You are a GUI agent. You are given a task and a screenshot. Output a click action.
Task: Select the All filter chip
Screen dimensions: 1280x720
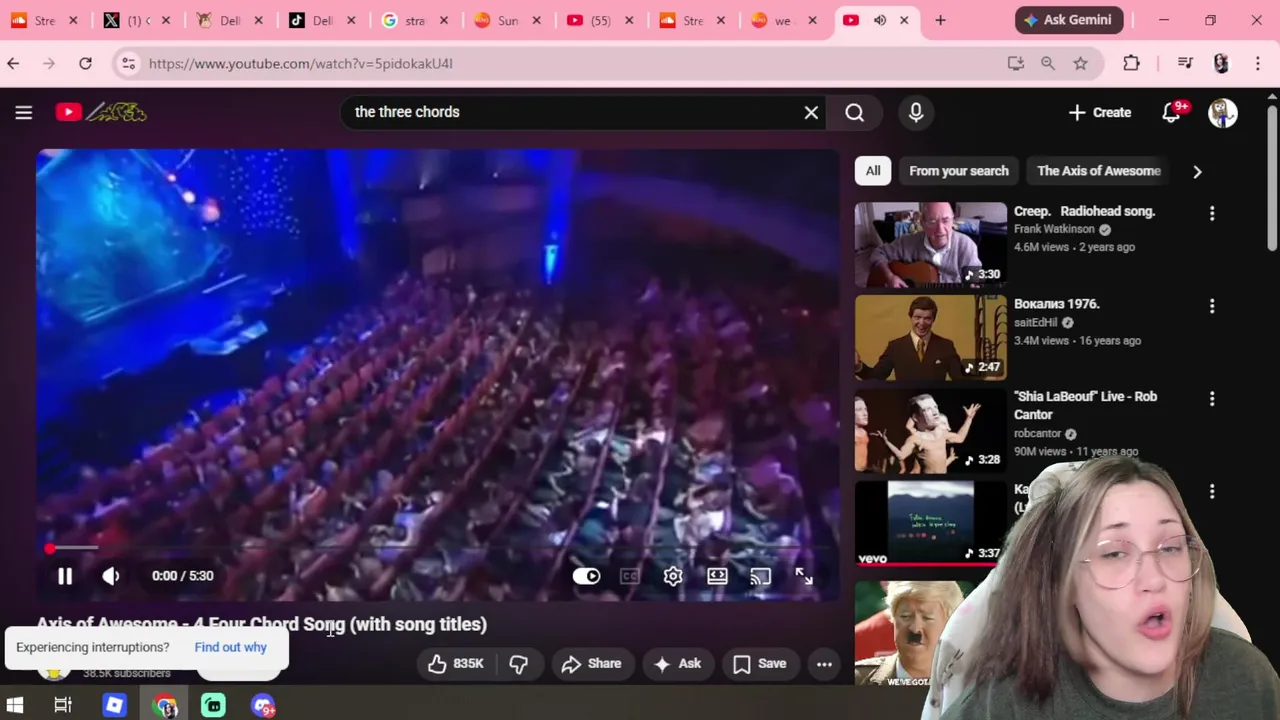(x=873, y=171)
